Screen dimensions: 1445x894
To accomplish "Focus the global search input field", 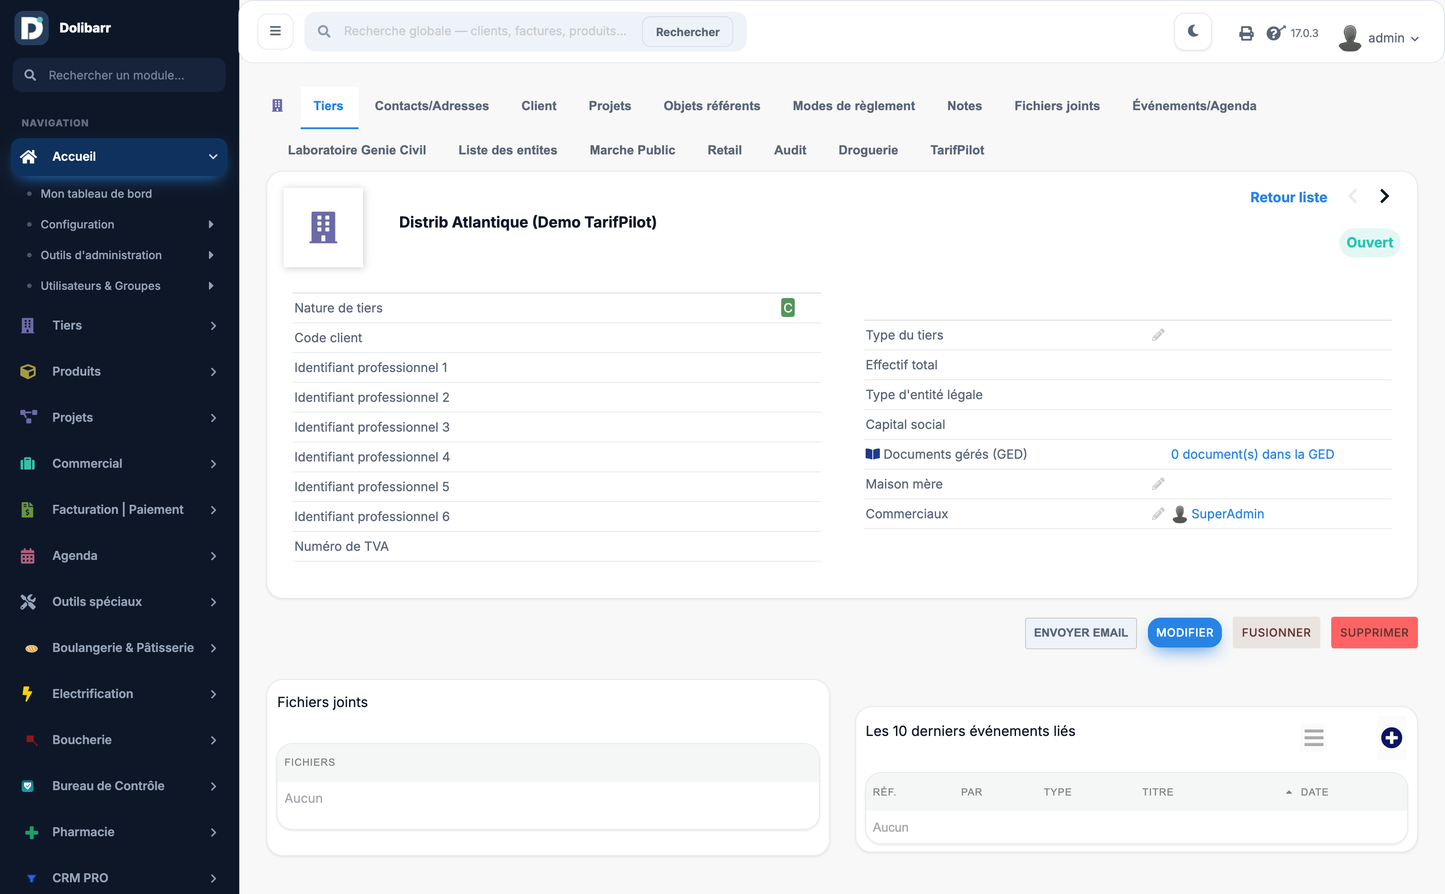I will click(x=486, y=31).
